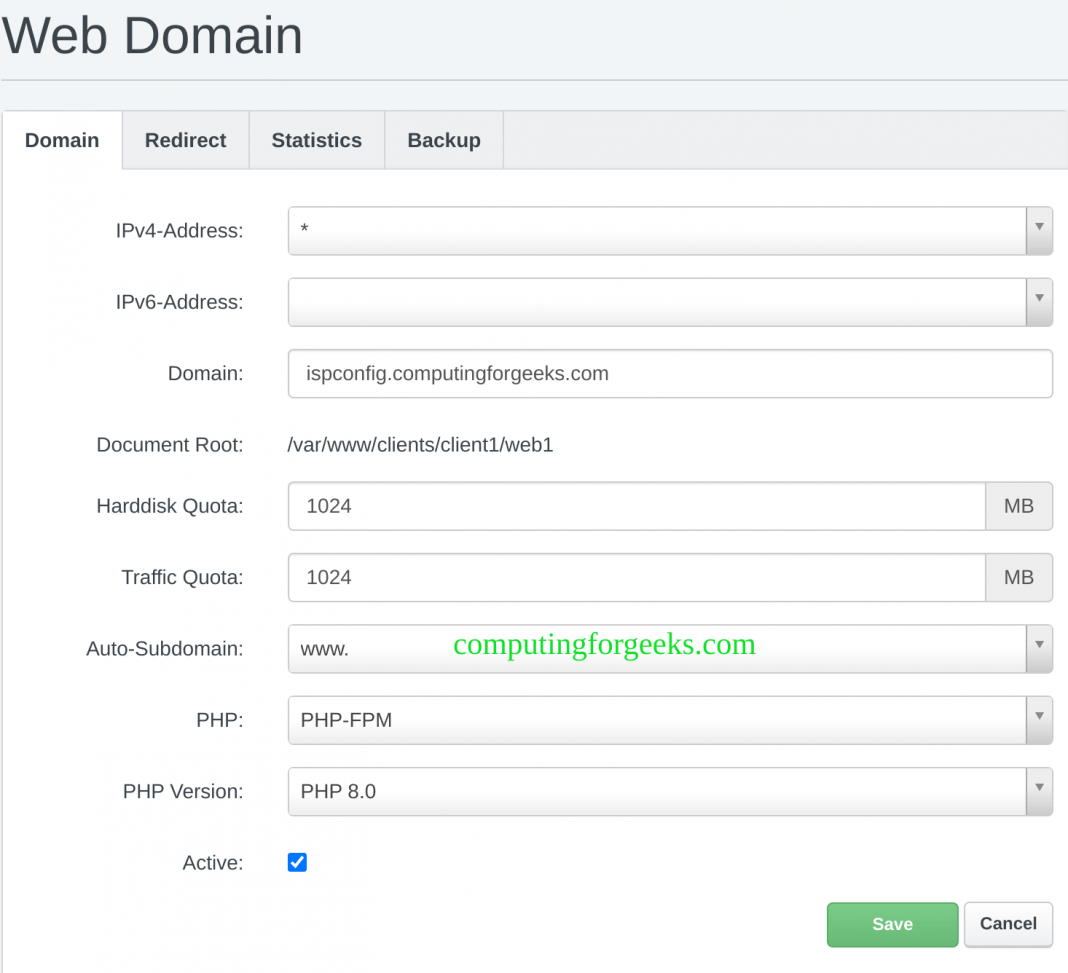Viewport: 1068px width, 973px height.
Task: Click the PHP Version box showing PHP 8.0
Action: (x=657, y=791)
